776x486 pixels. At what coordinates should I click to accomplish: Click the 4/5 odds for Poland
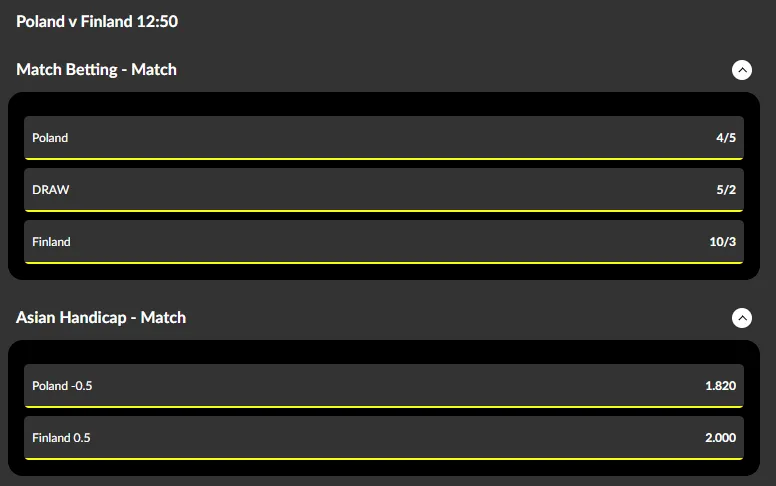click(x=726, y=138)
